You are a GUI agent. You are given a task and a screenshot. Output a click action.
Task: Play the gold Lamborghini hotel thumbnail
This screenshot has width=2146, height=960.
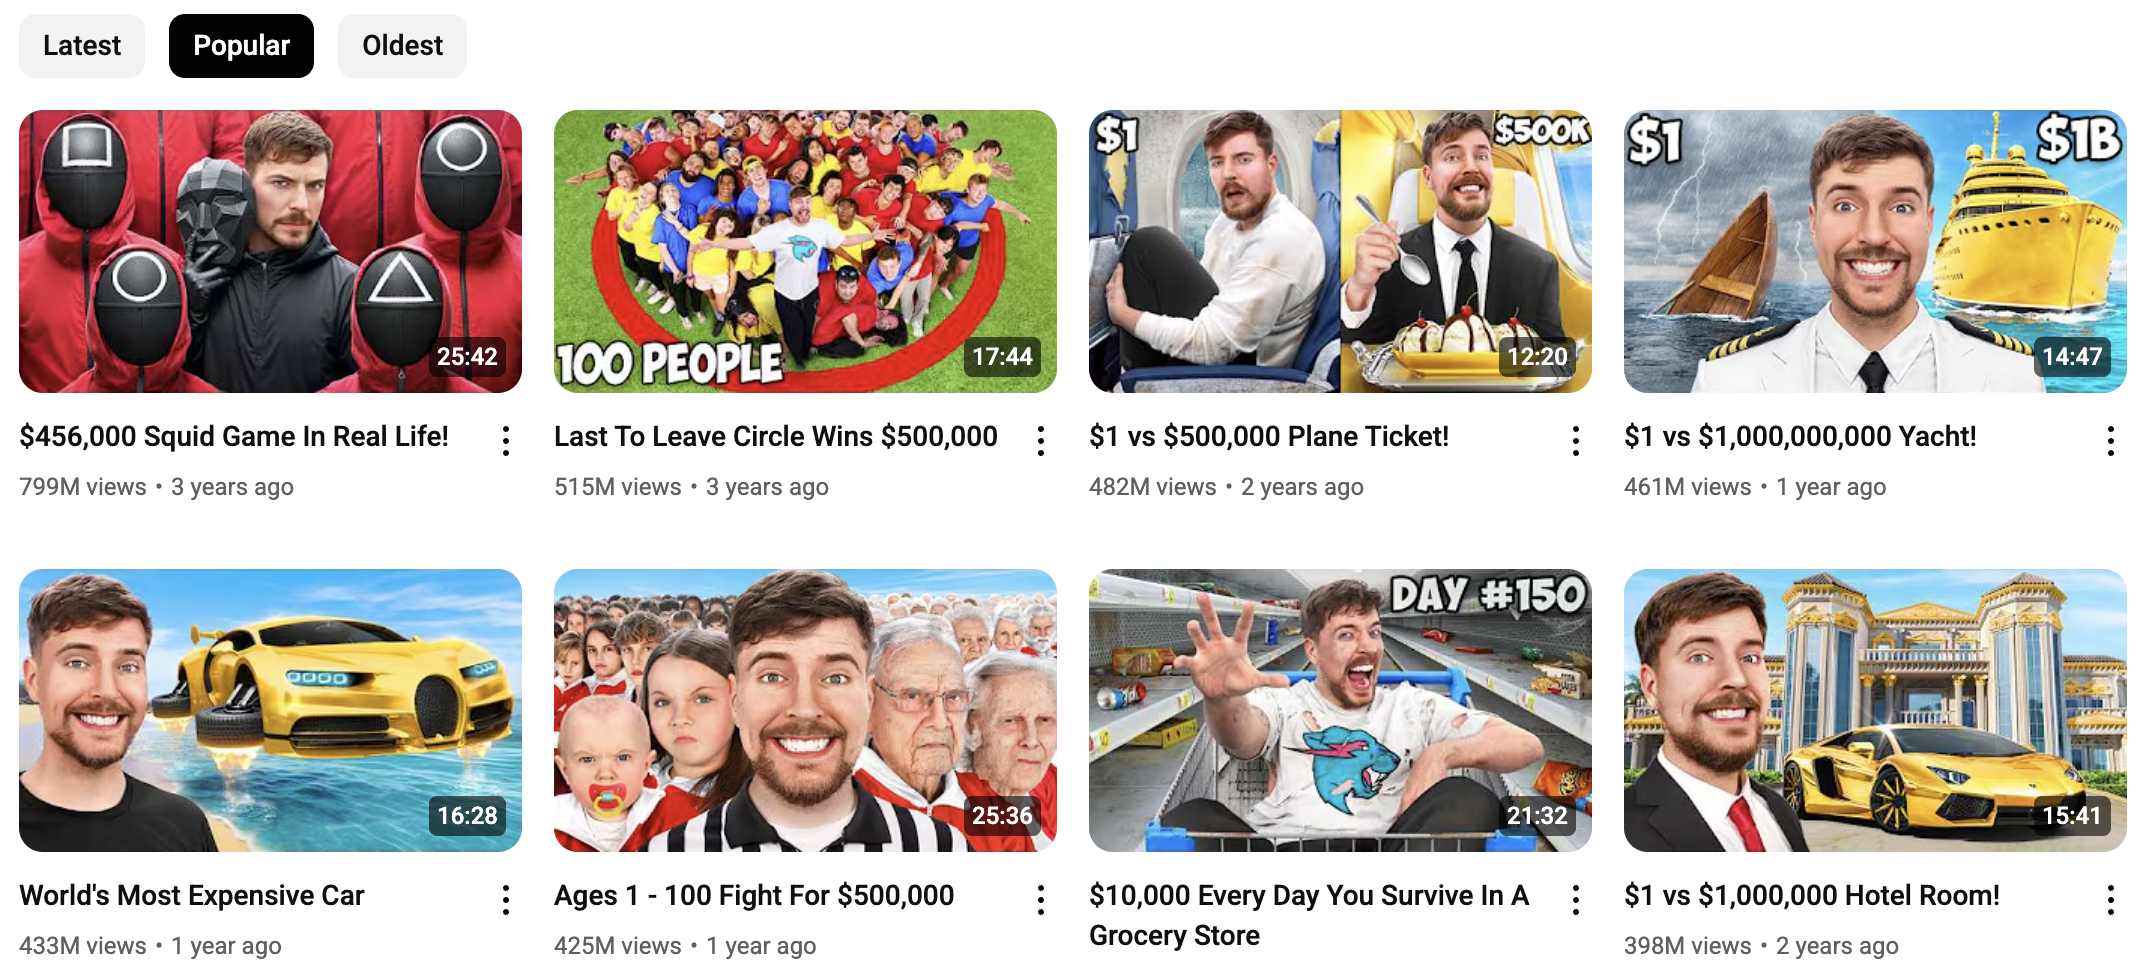point(1875,710)
